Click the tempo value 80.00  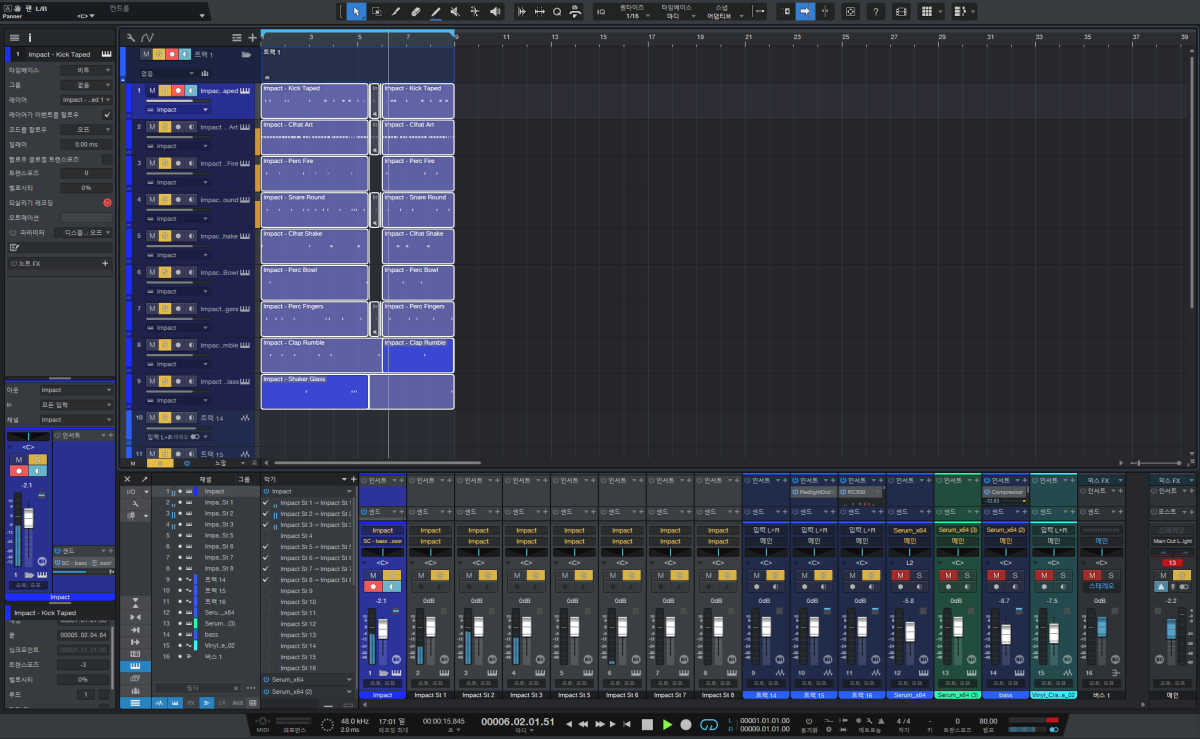[988, 720]
